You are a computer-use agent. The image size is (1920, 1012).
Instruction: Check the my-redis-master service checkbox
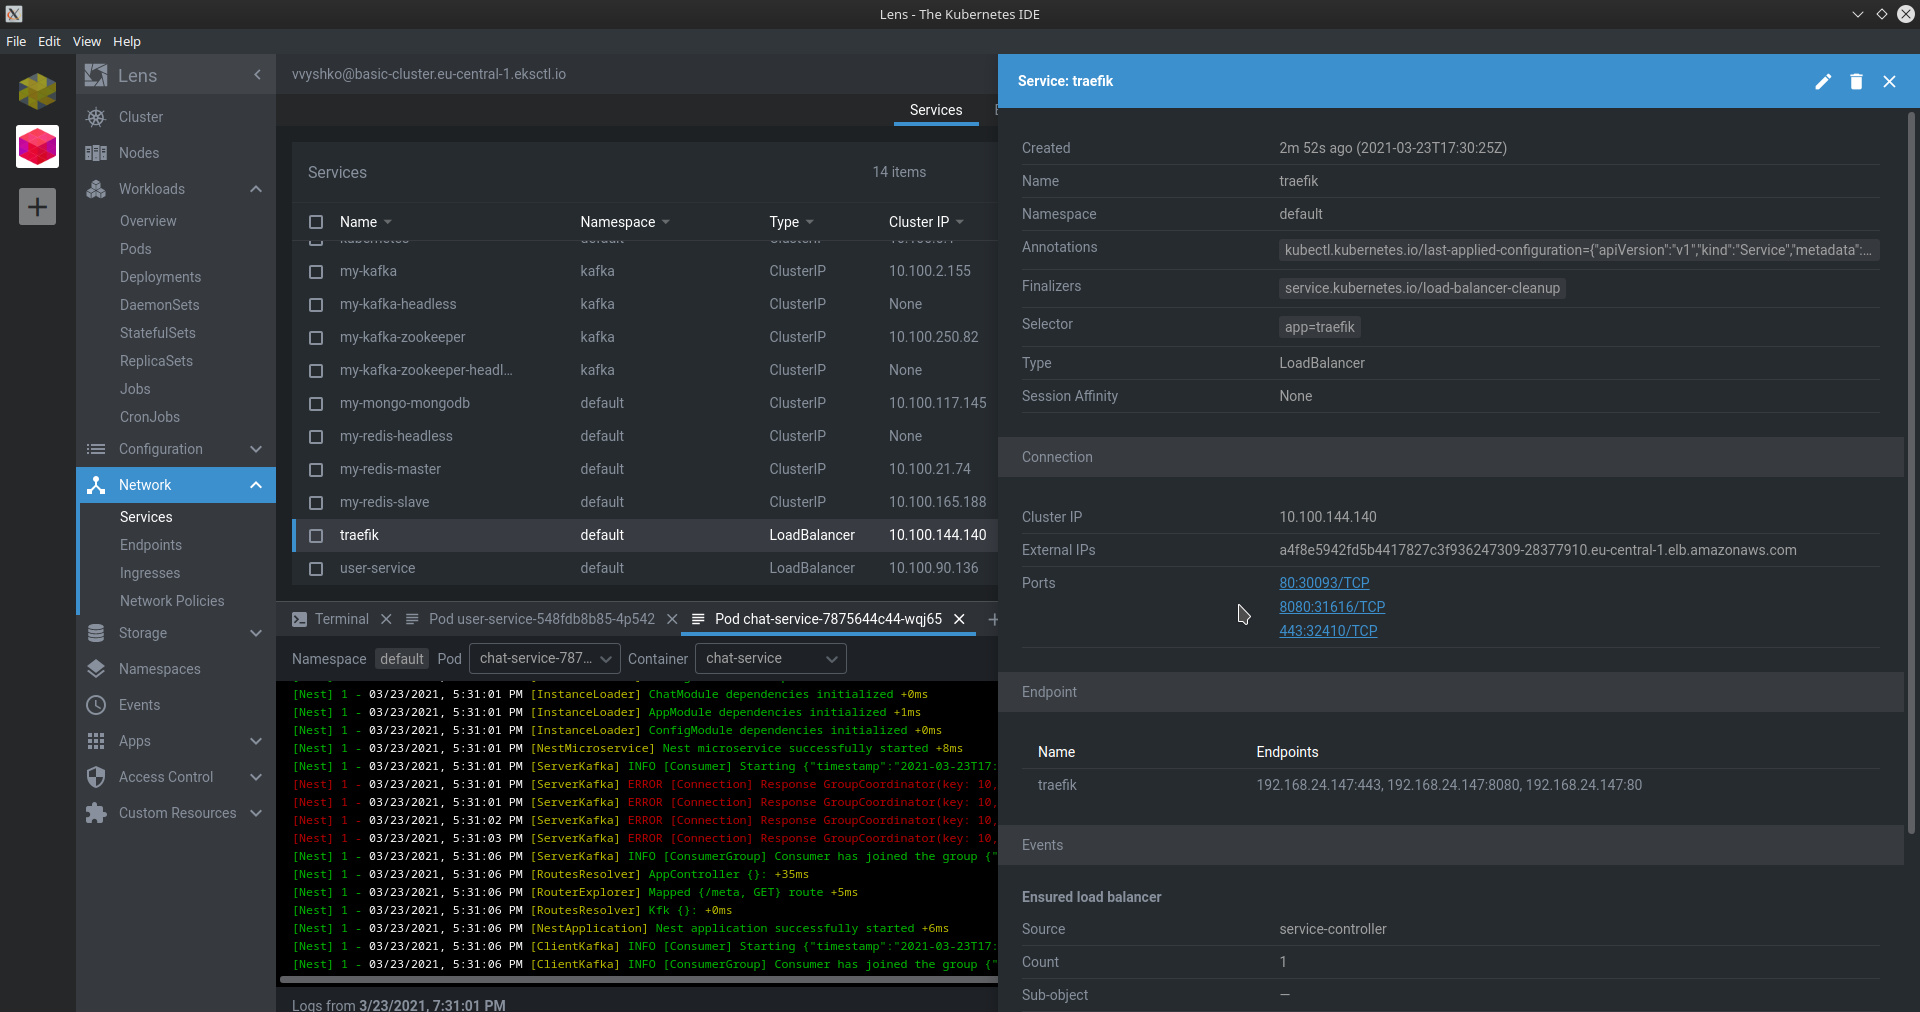tap(316, 469)
